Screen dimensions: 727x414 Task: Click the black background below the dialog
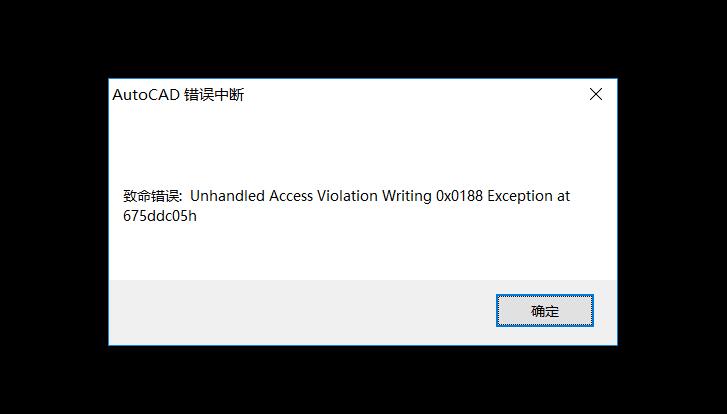[x=363, y=380]
